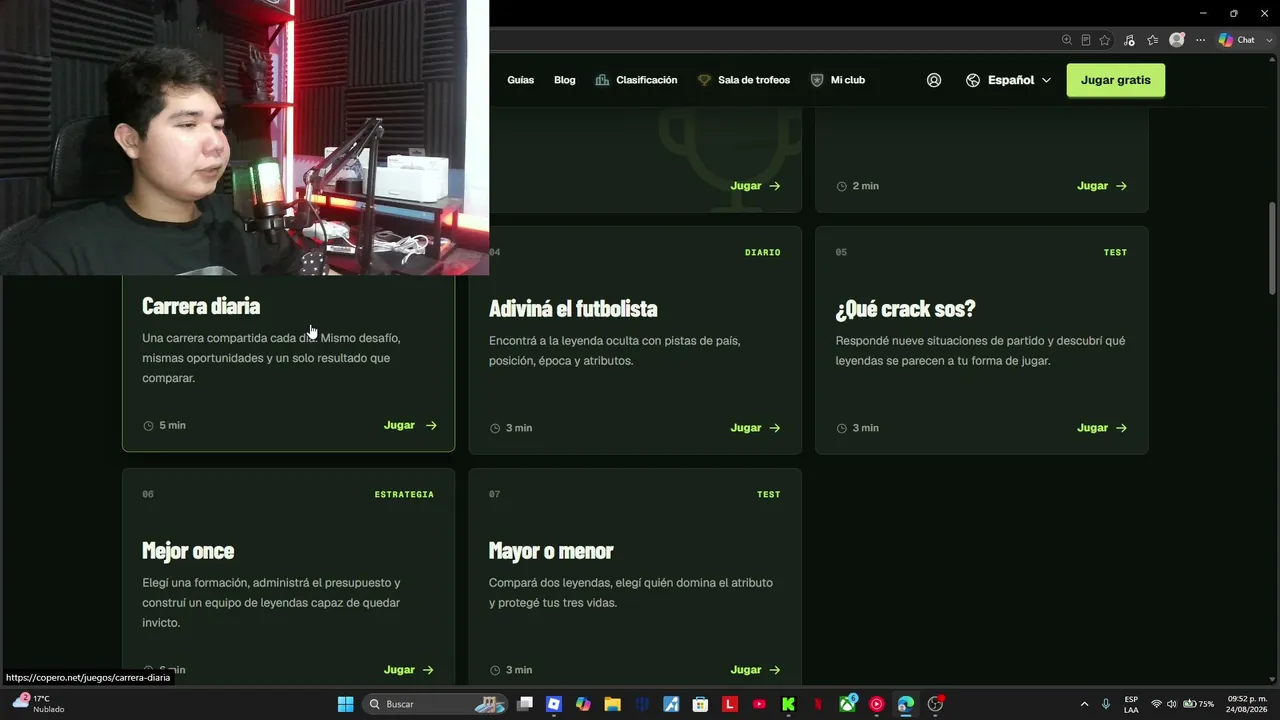Viewport: 1280px width, 720px height.
Task: Open browser settings and more menu
Action: click(x=1201, y=40)
